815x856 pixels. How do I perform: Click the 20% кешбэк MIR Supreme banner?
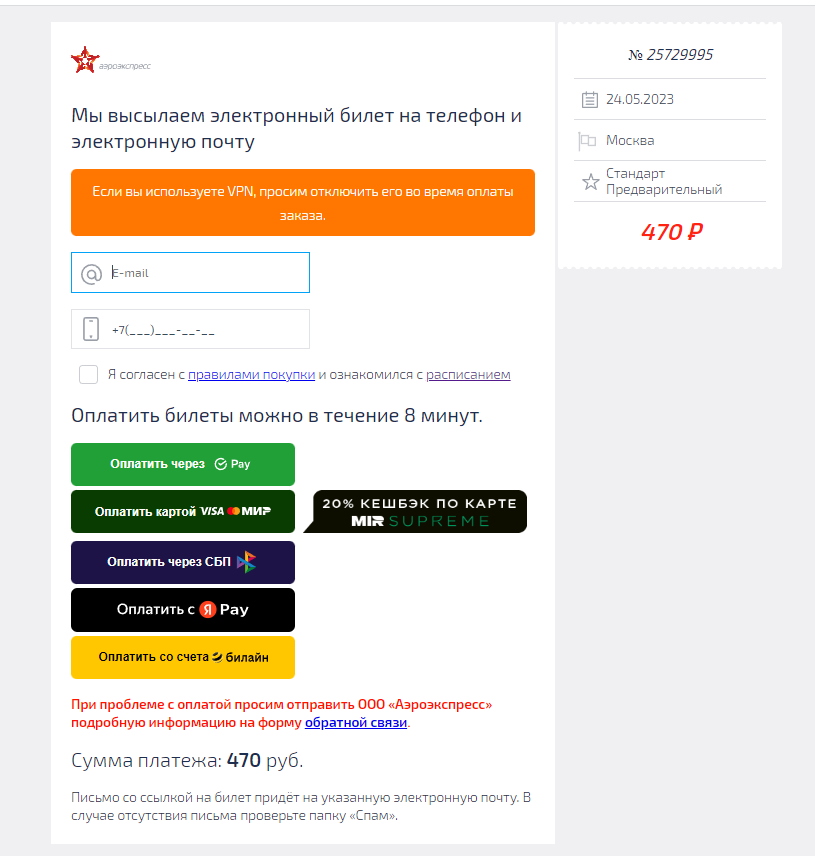416,512
